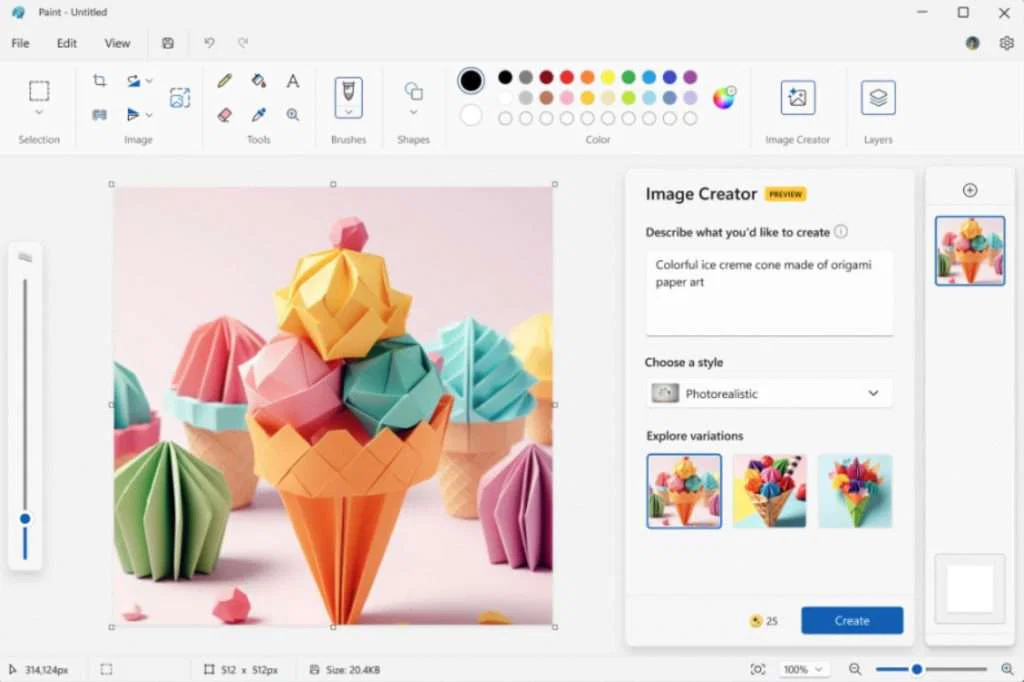Click the Create button in Image Creator

852,620
